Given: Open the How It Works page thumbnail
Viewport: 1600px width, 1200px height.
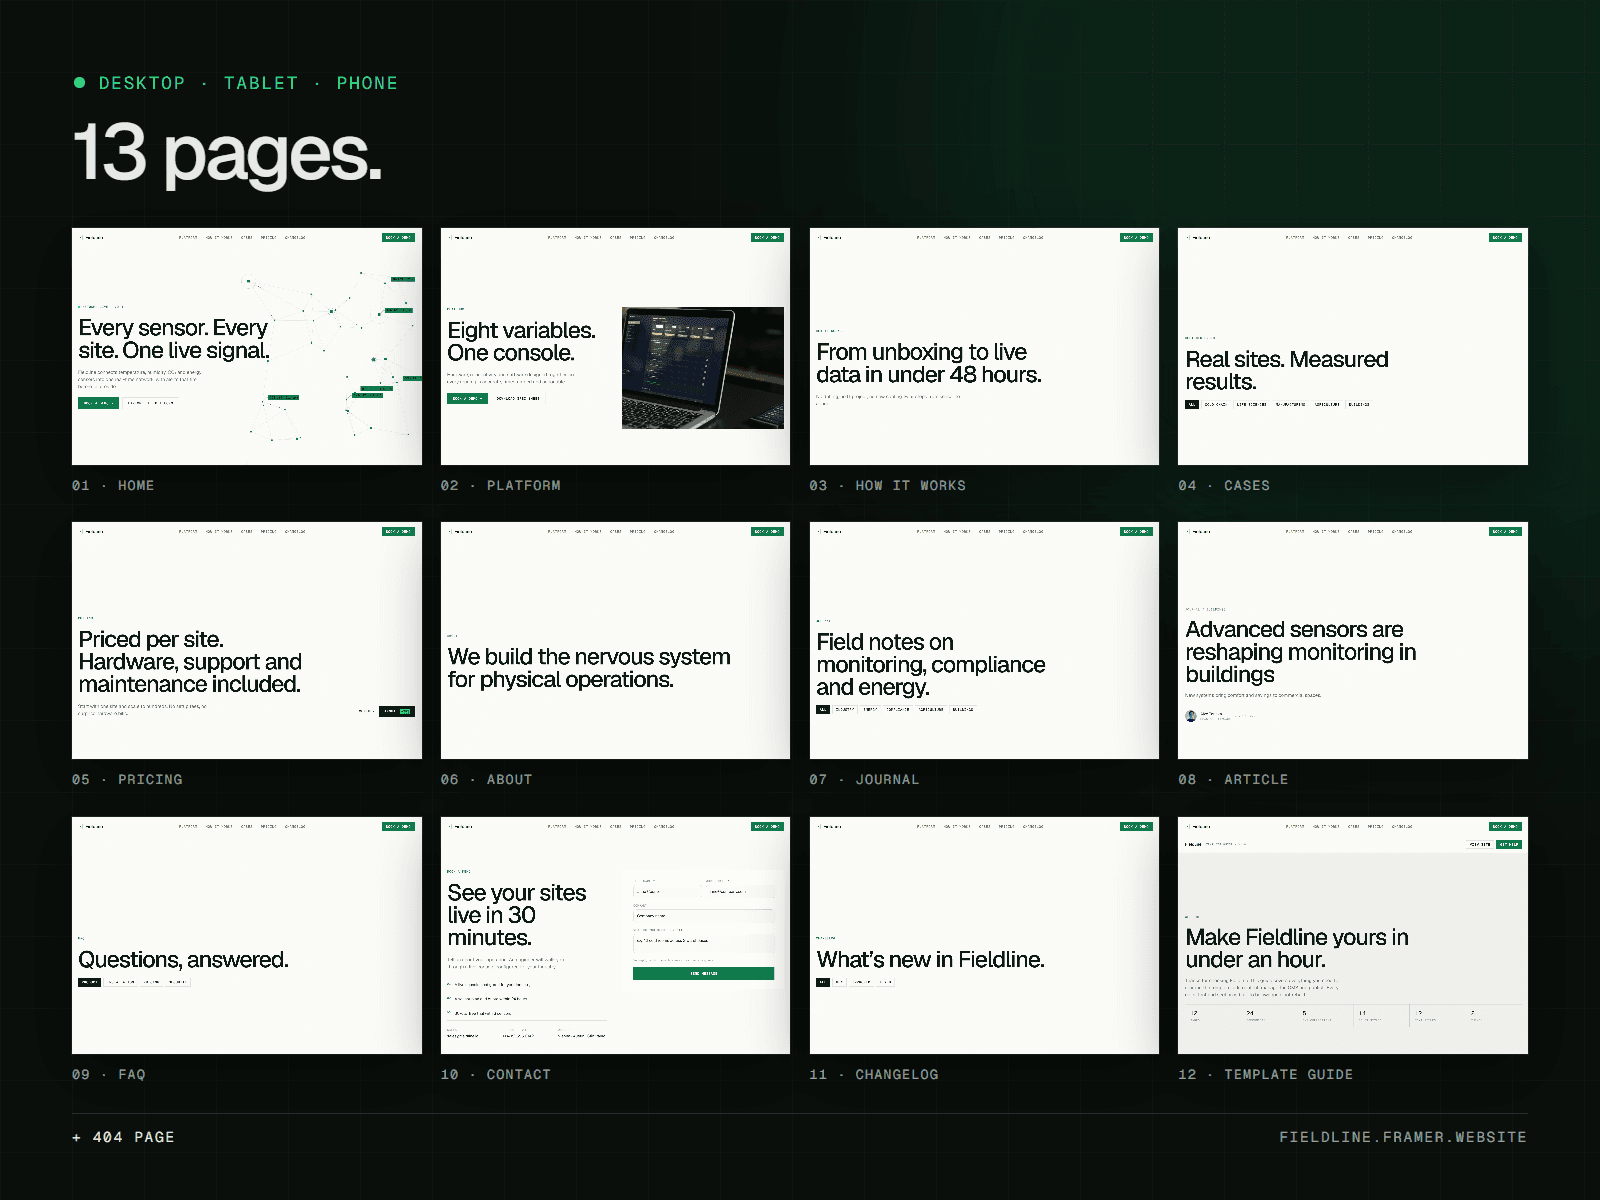Looking at the screenshot, I should click(984, 346).
